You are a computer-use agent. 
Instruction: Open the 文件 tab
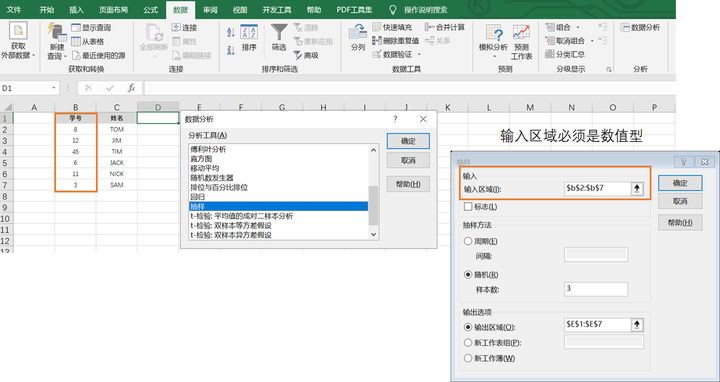14,10
